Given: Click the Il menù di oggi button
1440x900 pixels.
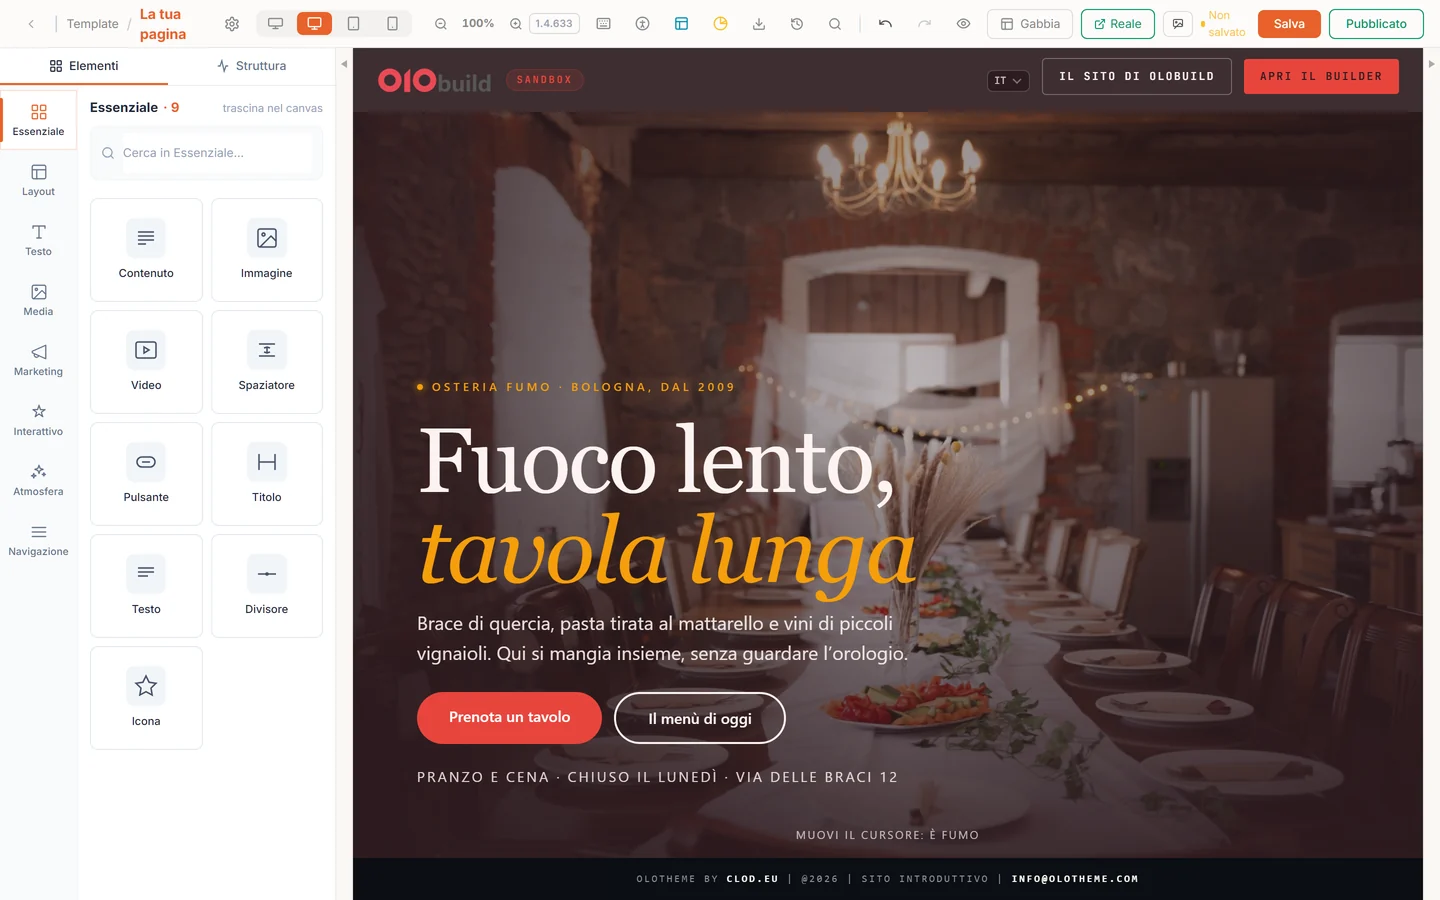Looking at the screenshot, I should (700, 718).
